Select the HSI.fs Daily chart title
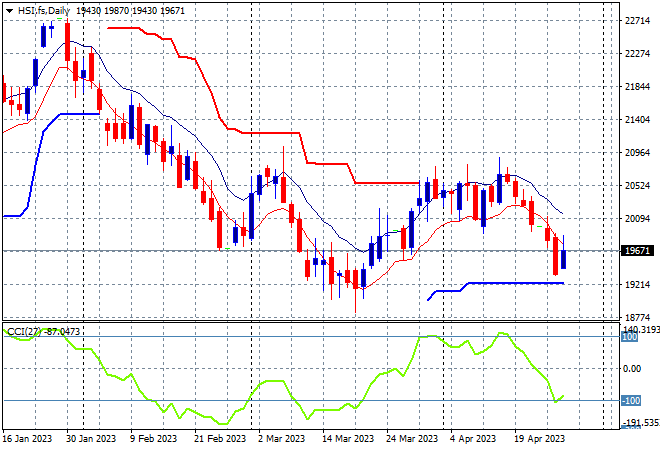The height and width of the screenshot is (450, 660). pos(43,11)
